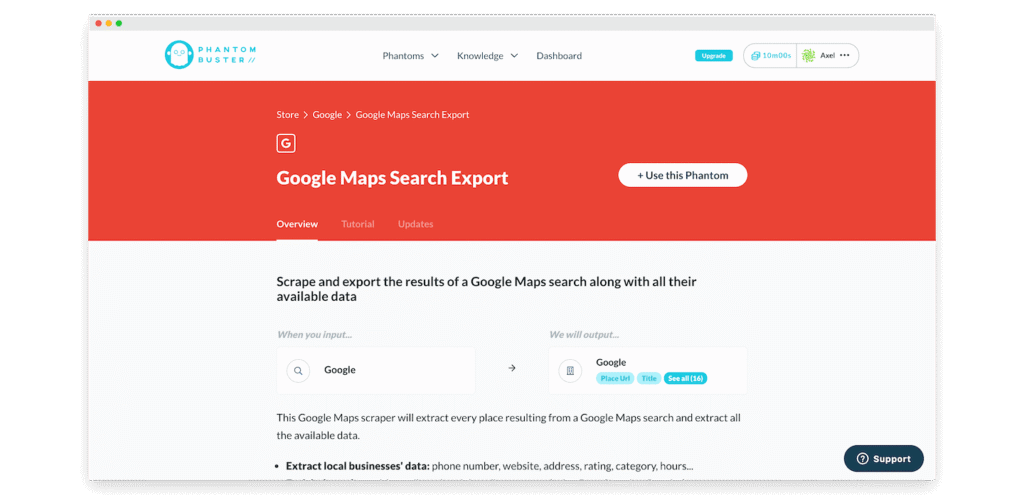Click the building icon in output card
This screenshot has height=495, width=1024.
[x=570, y=371]
